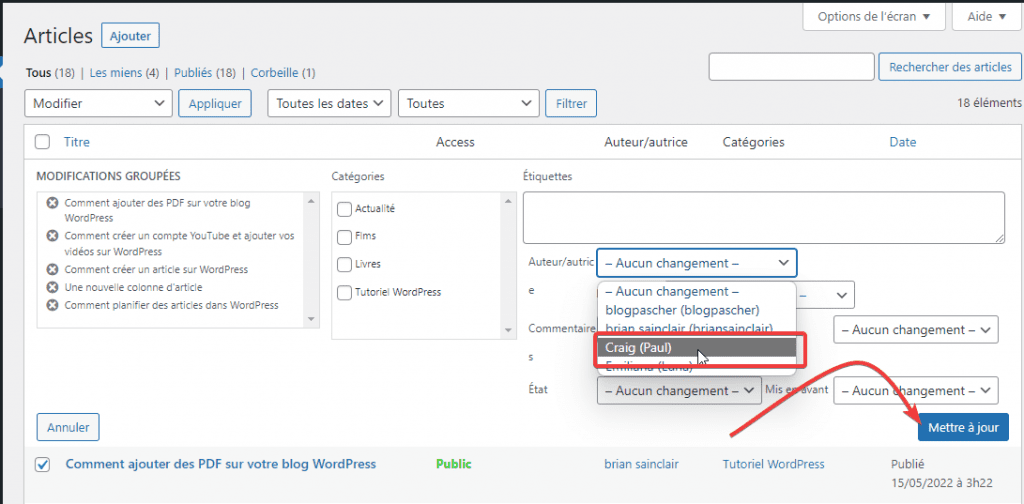
Task: Tick the Actualité category checkbox
Action: [x=344, y=209]
